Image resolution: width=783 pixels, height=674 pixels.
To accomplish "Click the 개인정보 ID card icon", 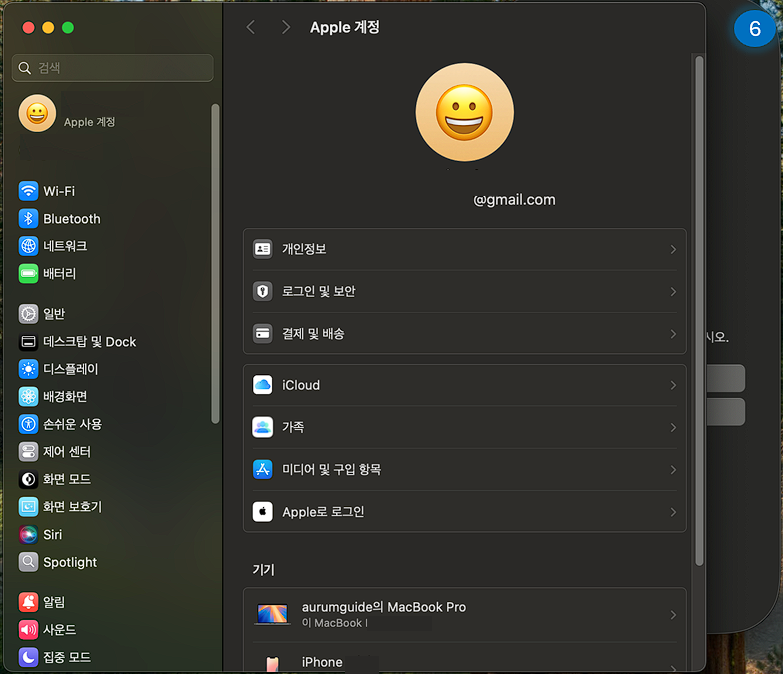I will tap(263, 249).
